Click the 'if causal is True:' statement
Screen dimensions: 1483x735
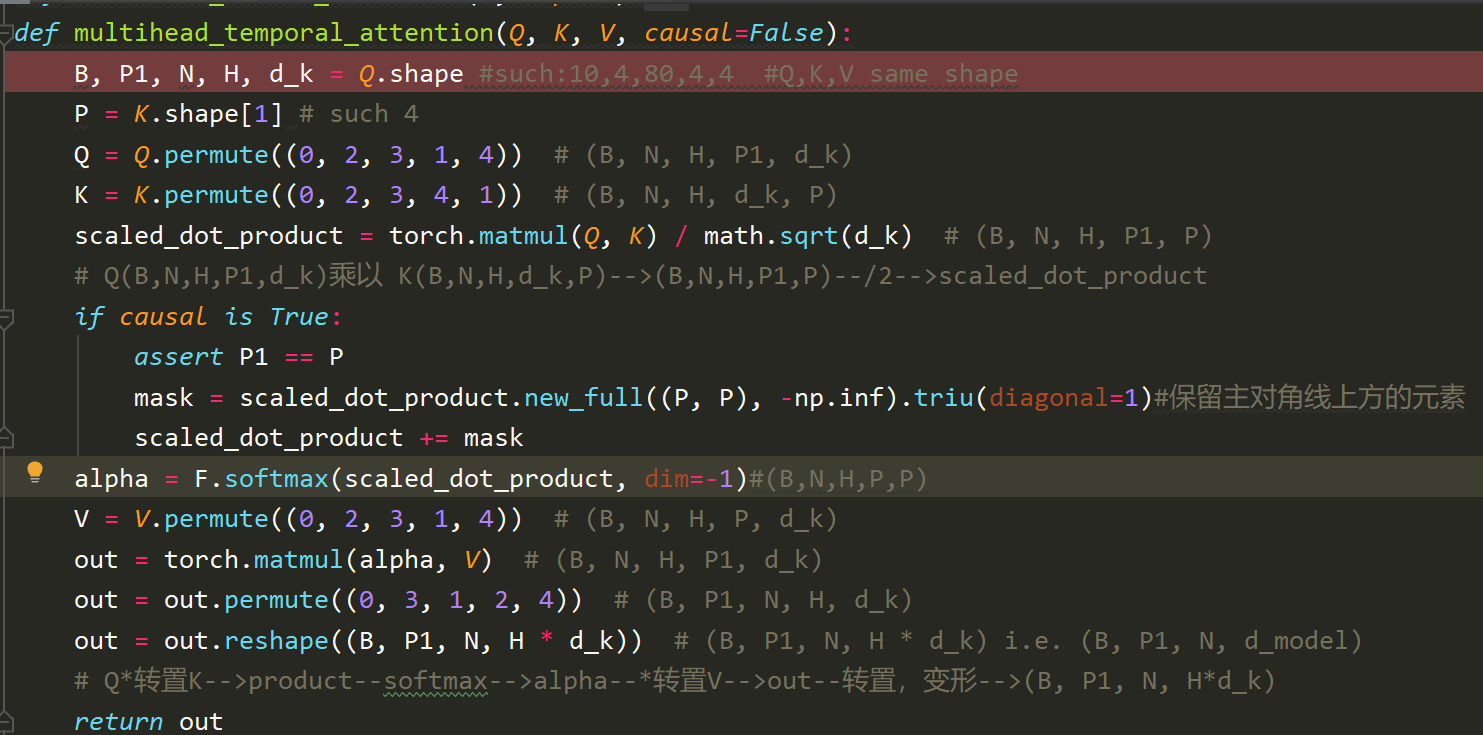208,317
